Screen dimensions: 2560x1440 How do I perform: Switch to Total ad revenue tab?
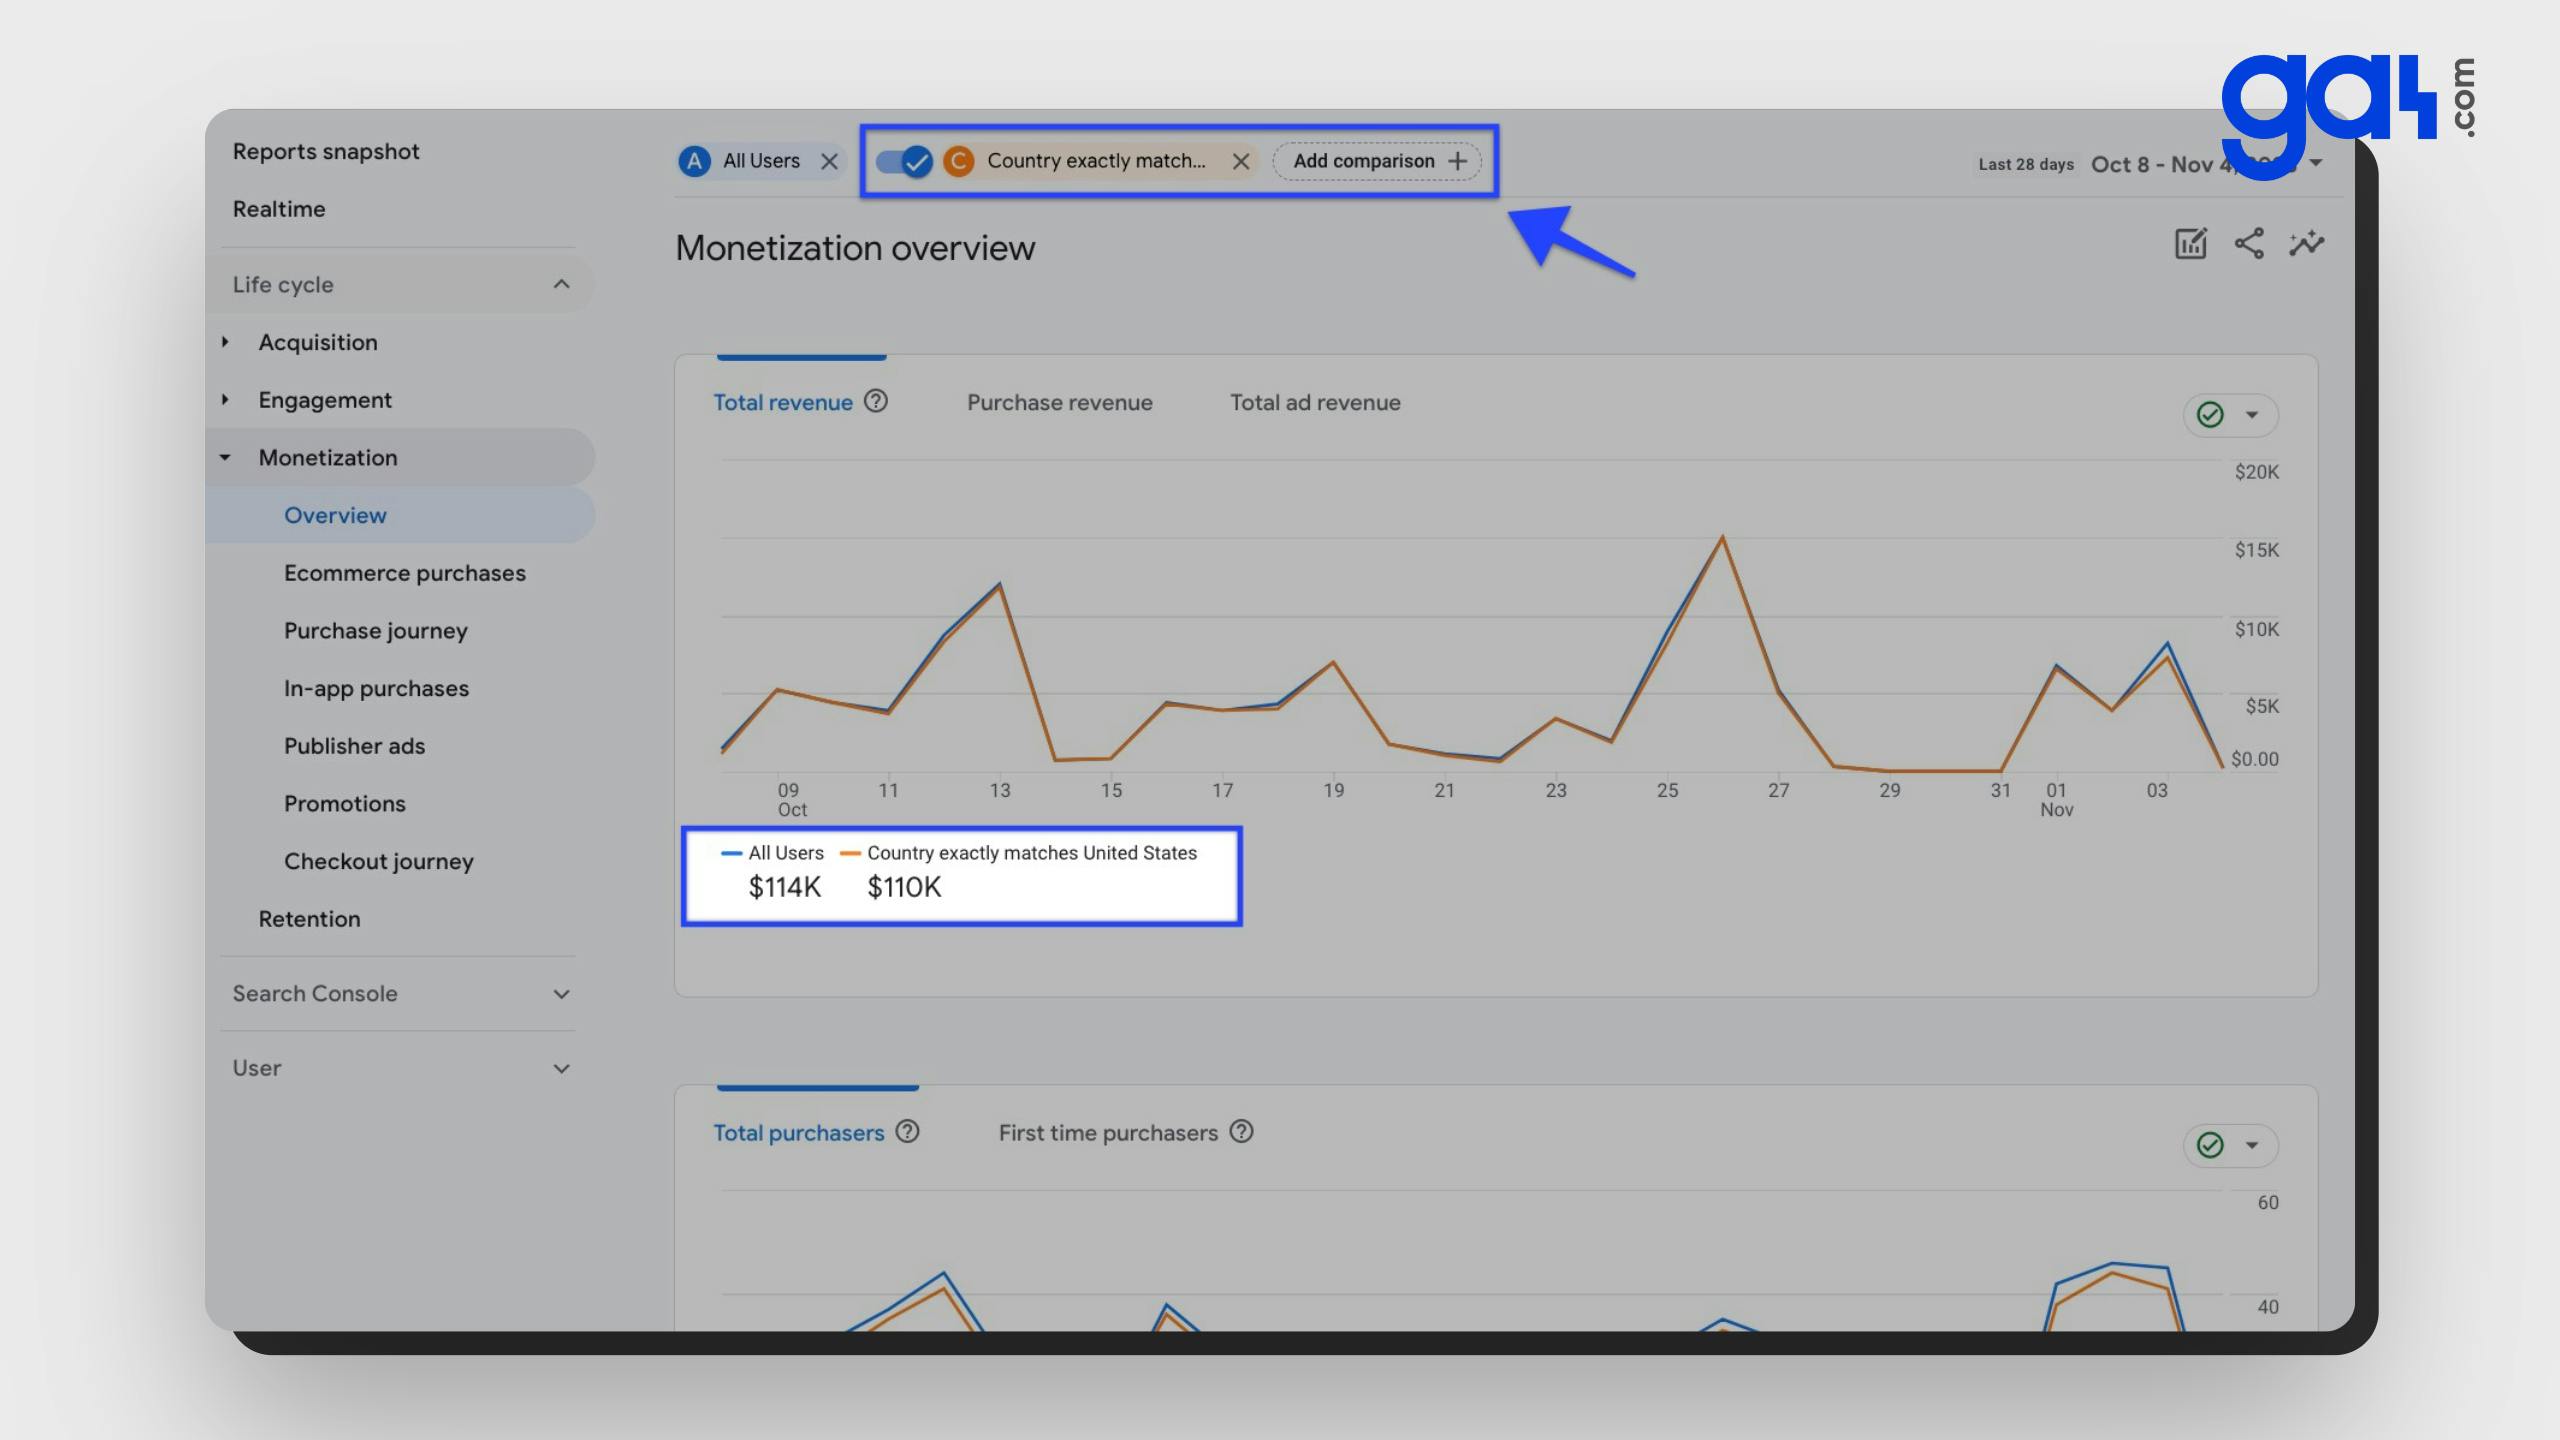(x=1314, y=402)
